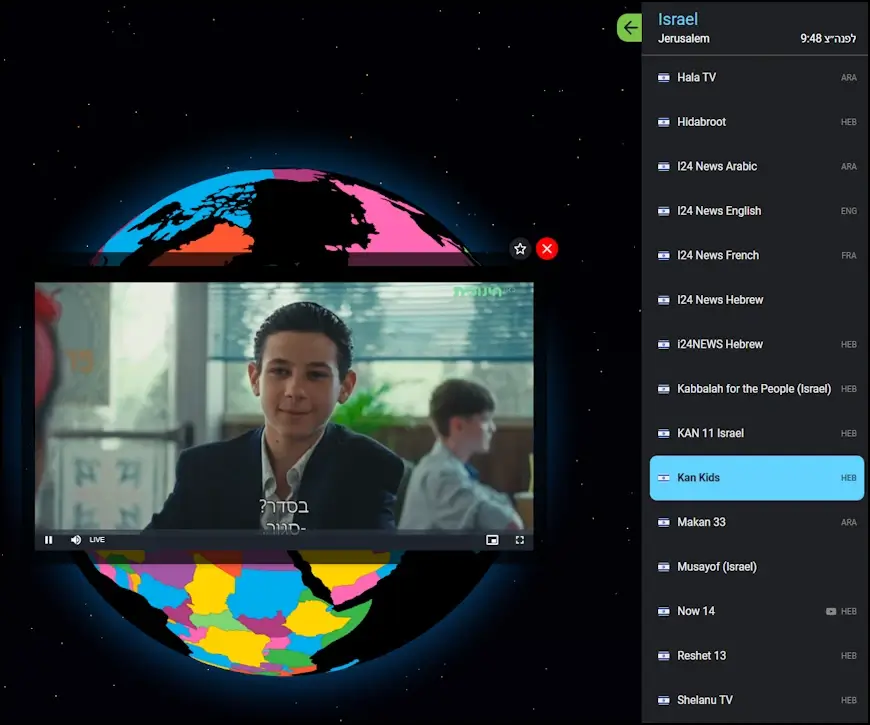Pause the live video stream
The image size is (870, 725).
48,540
